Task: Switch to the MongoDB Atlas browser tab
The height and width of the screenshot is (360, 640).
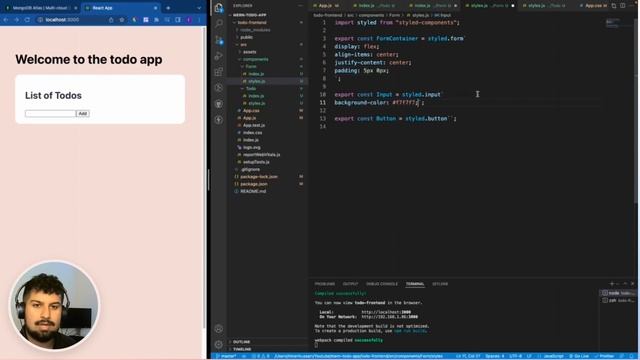Action: point(40,8)
